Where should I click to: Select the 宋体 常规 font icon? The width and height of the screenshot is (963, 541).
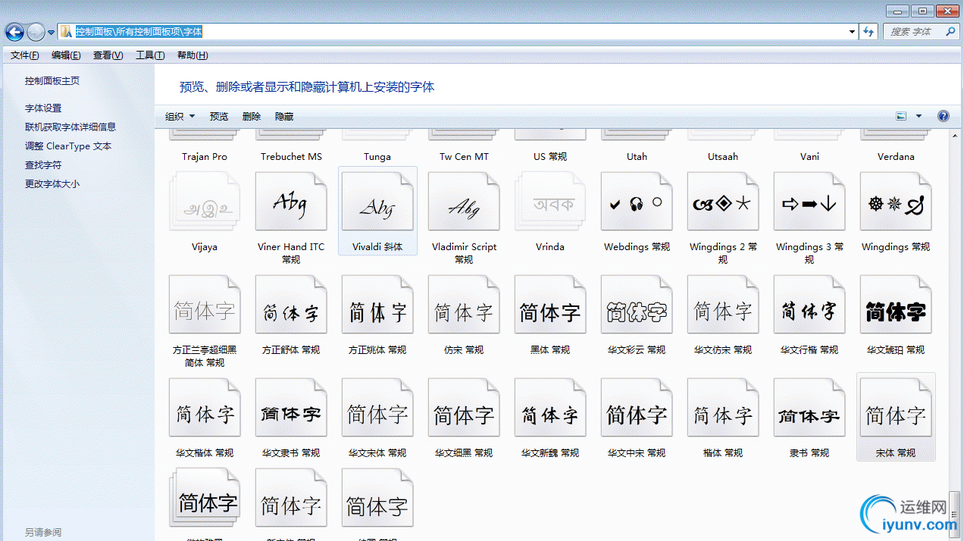pyautogui.click(x=896, y=408)
